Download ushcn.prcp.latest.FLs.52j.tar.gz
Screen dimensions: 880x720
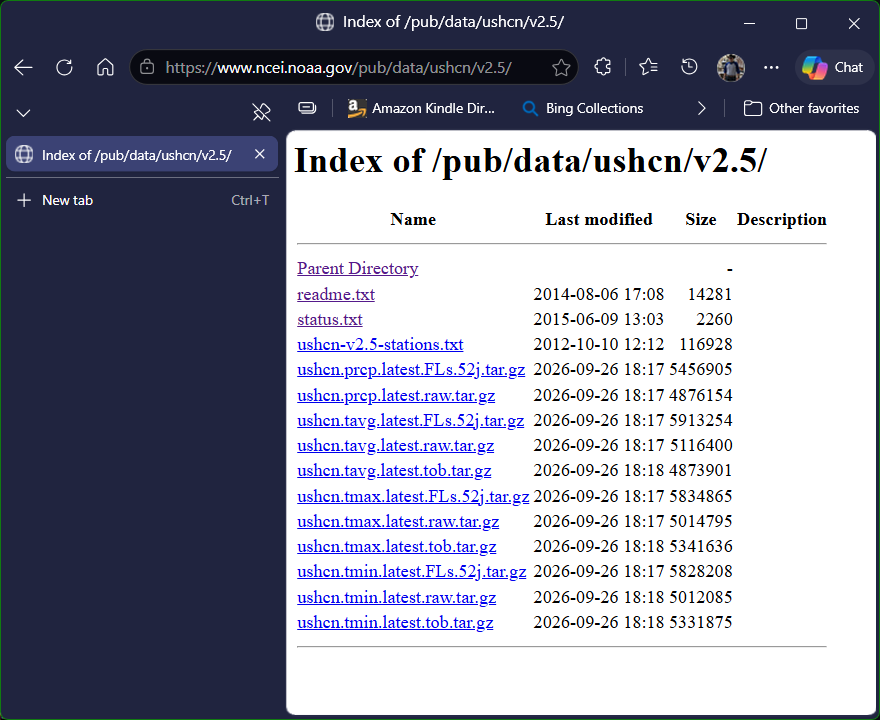(x=411, y=369)
